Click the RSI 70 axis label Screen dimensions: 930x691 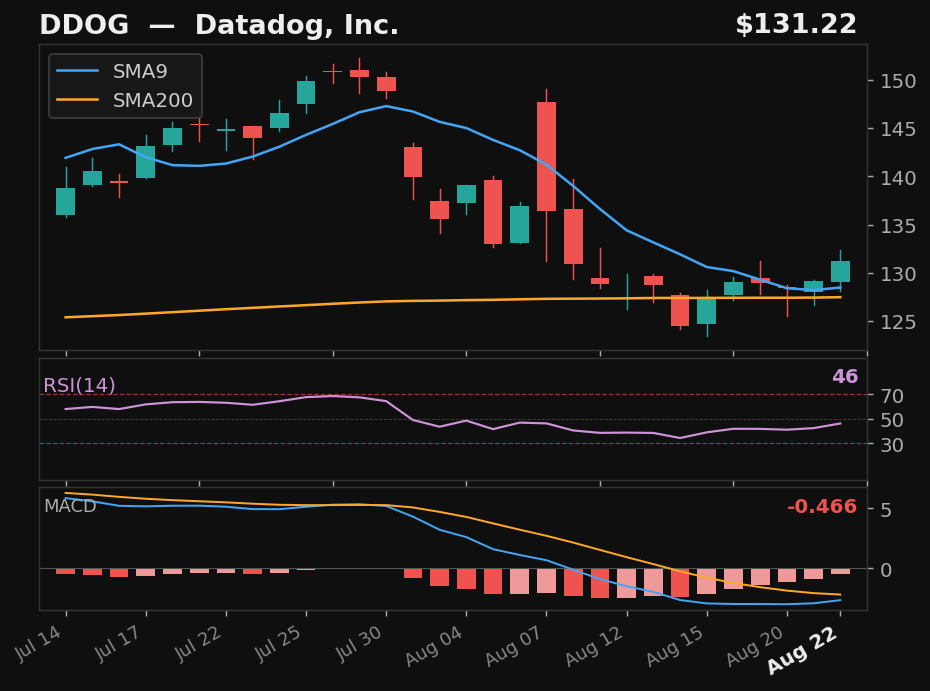892,396
